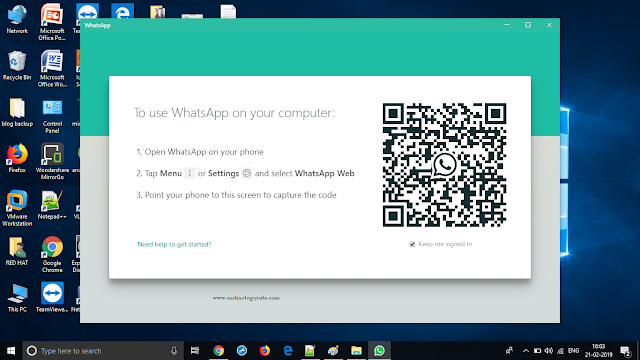Open Wondershare MirrorGo desktop shortcut
Viewport: 640px width, 360px height.
52,161
